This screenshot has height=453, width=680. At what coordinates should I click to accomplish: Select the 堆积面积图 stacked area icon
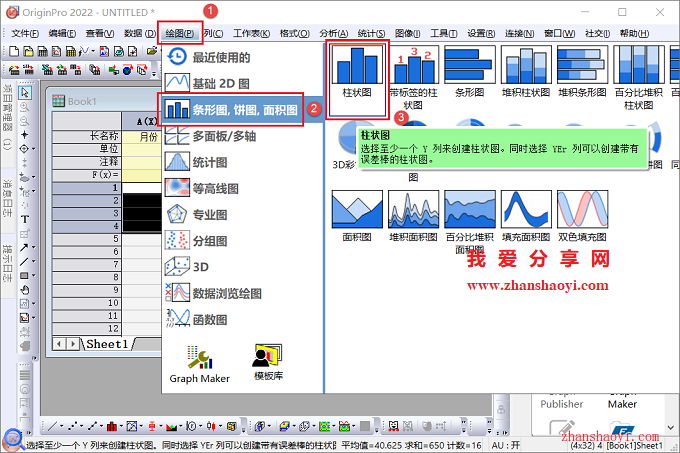click(x=413, y=209)
